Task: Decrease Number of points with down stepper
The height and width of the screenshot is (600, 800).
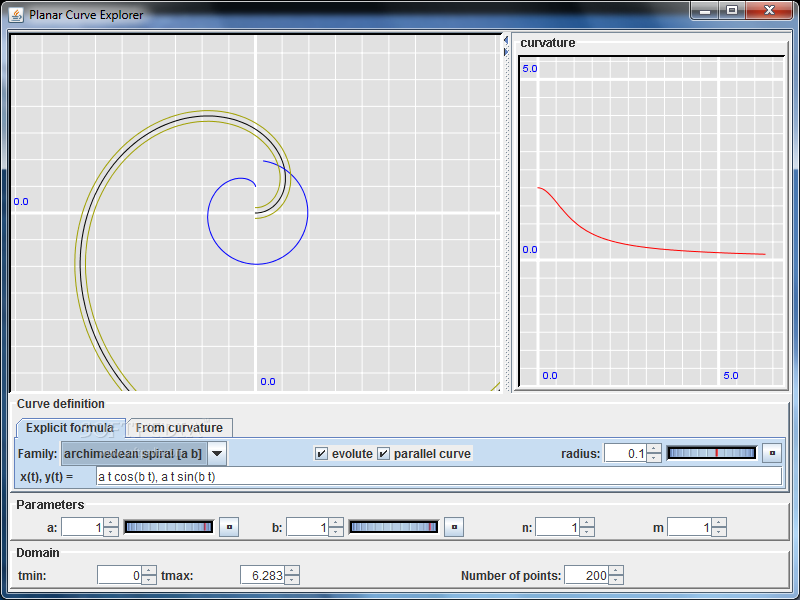Action: [x=616, y=580]
